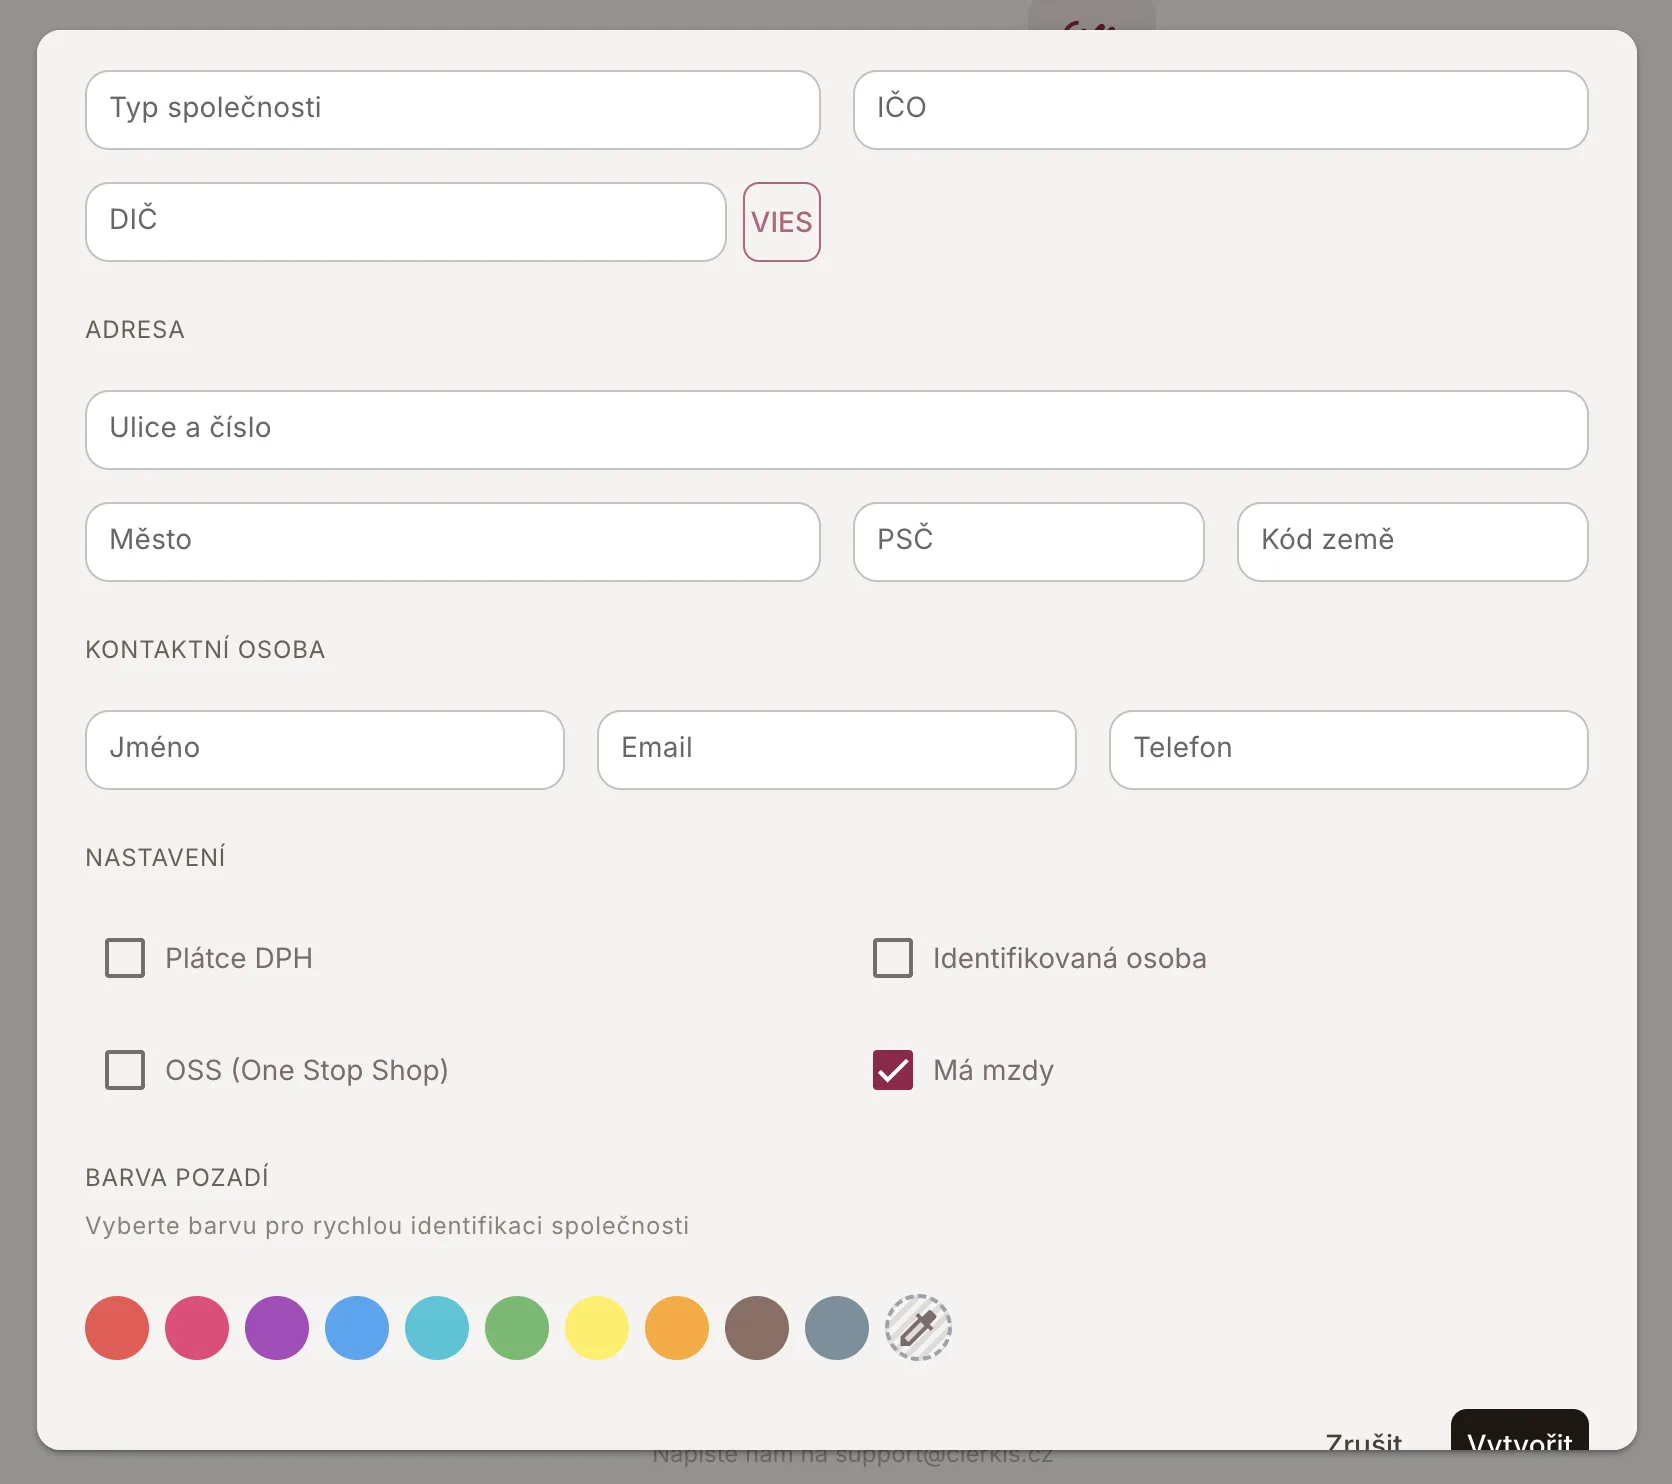Screen dimensions: 1672x1484
Task: Focus the Telefon contact field
Action: 1349,750
